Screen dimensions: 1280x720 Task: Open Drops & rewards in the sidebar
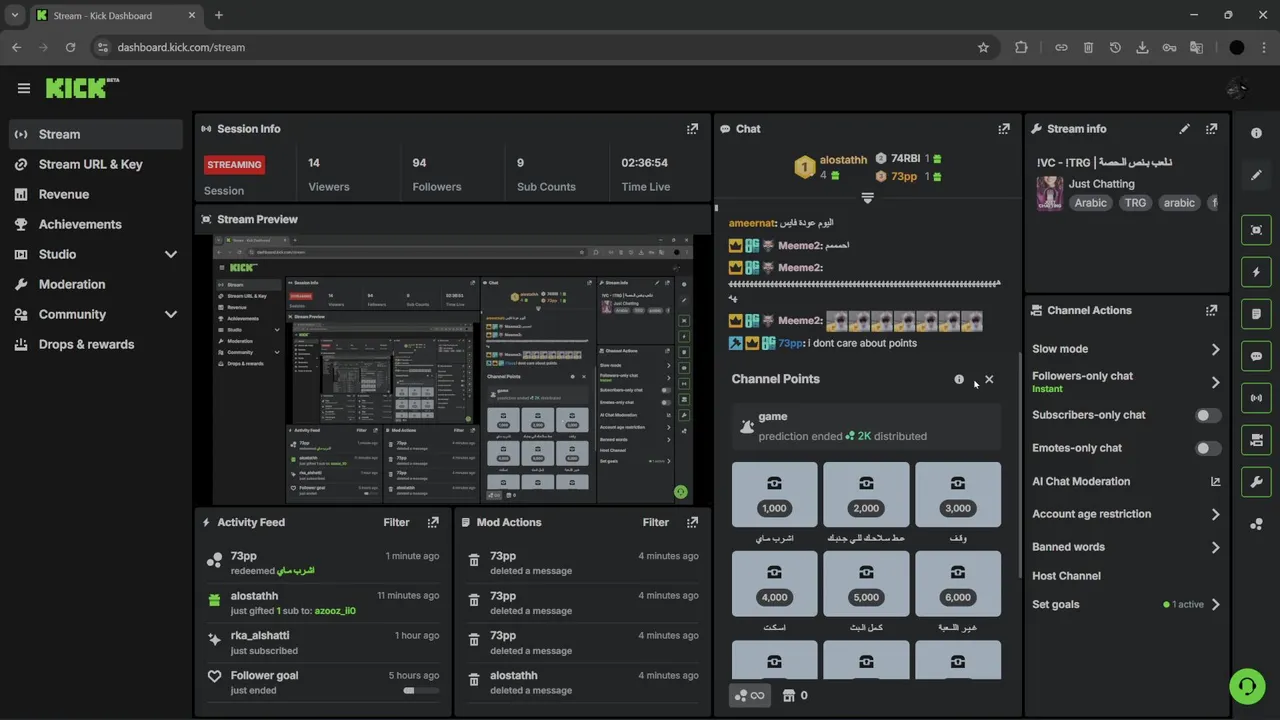click(96, 344)
